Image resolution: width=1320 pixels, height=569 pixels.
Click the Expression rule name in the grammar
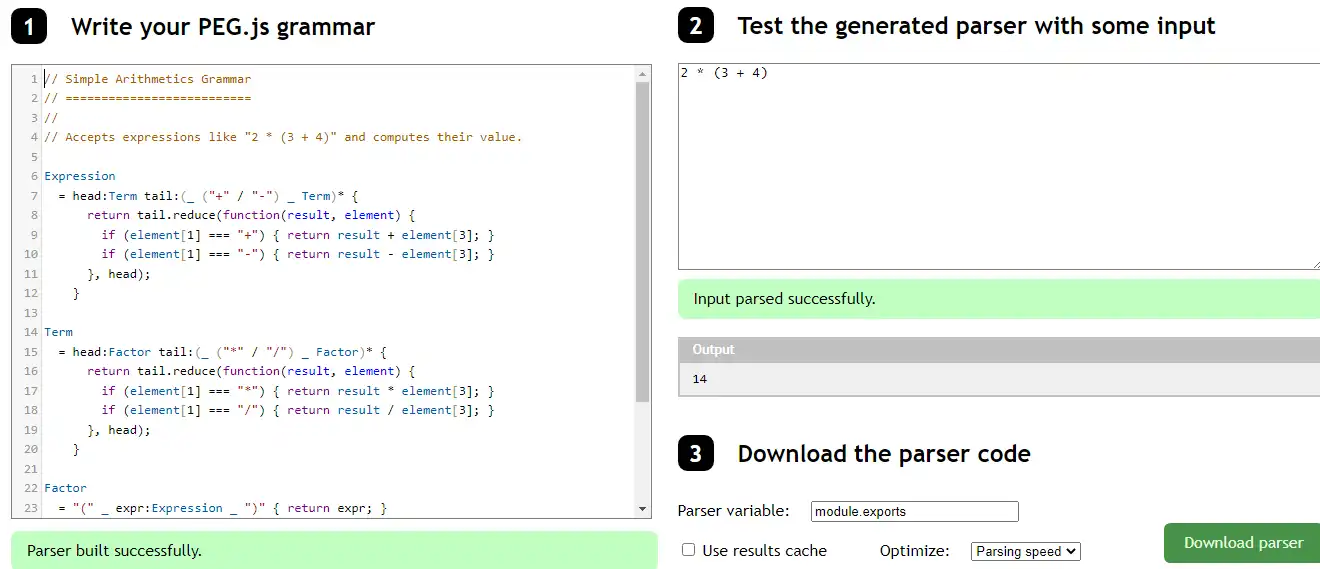point(80,176)
